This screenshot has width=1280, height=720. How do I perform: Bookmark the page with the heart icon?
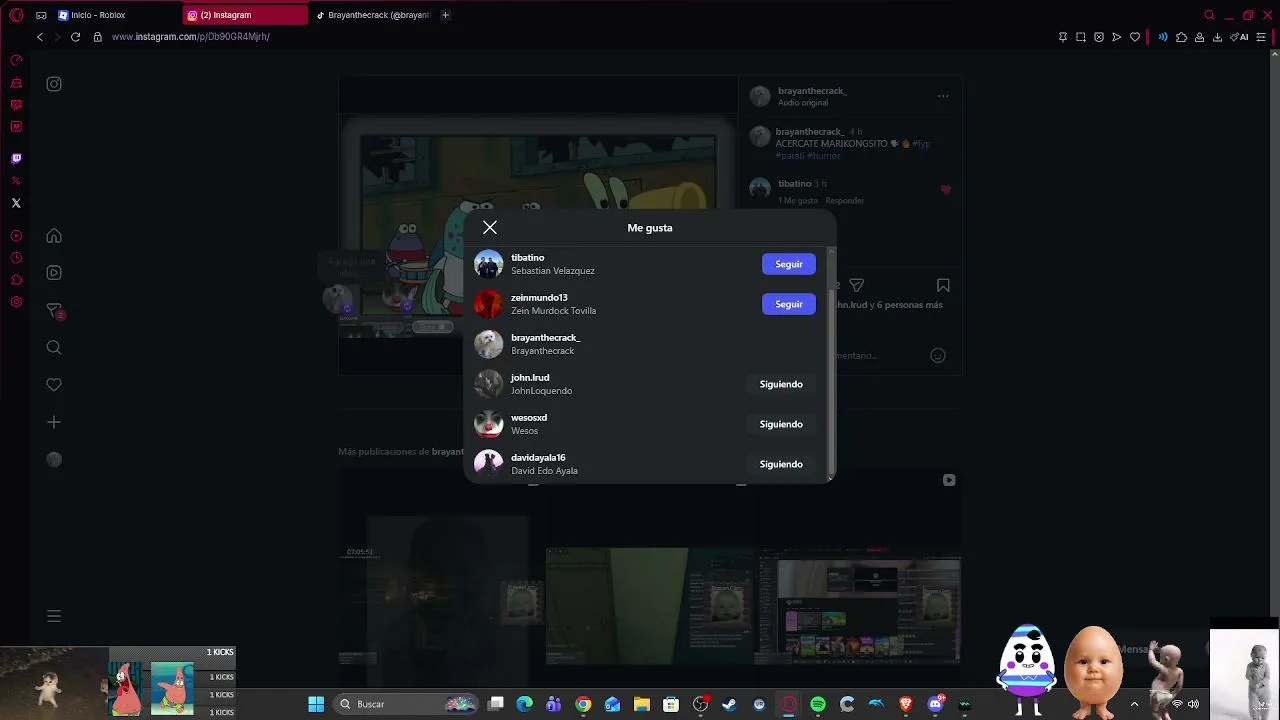(1135, 37)
